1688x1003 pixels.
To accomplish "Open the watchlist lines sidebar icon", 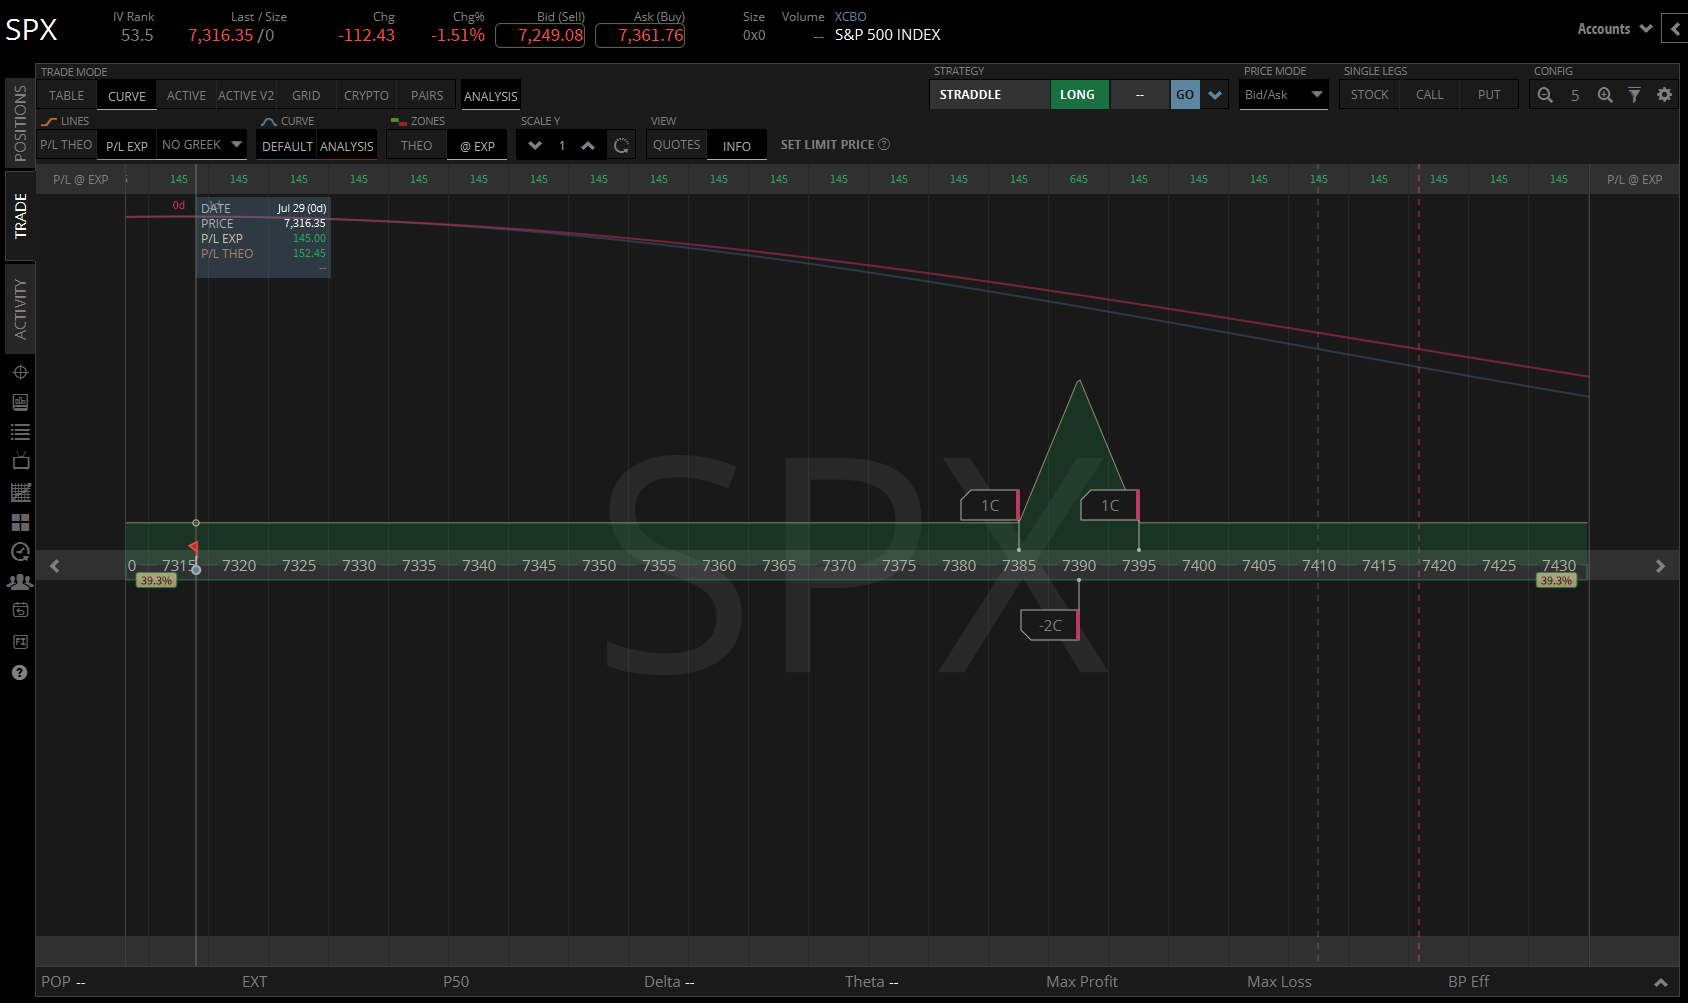I will [20, 432].
